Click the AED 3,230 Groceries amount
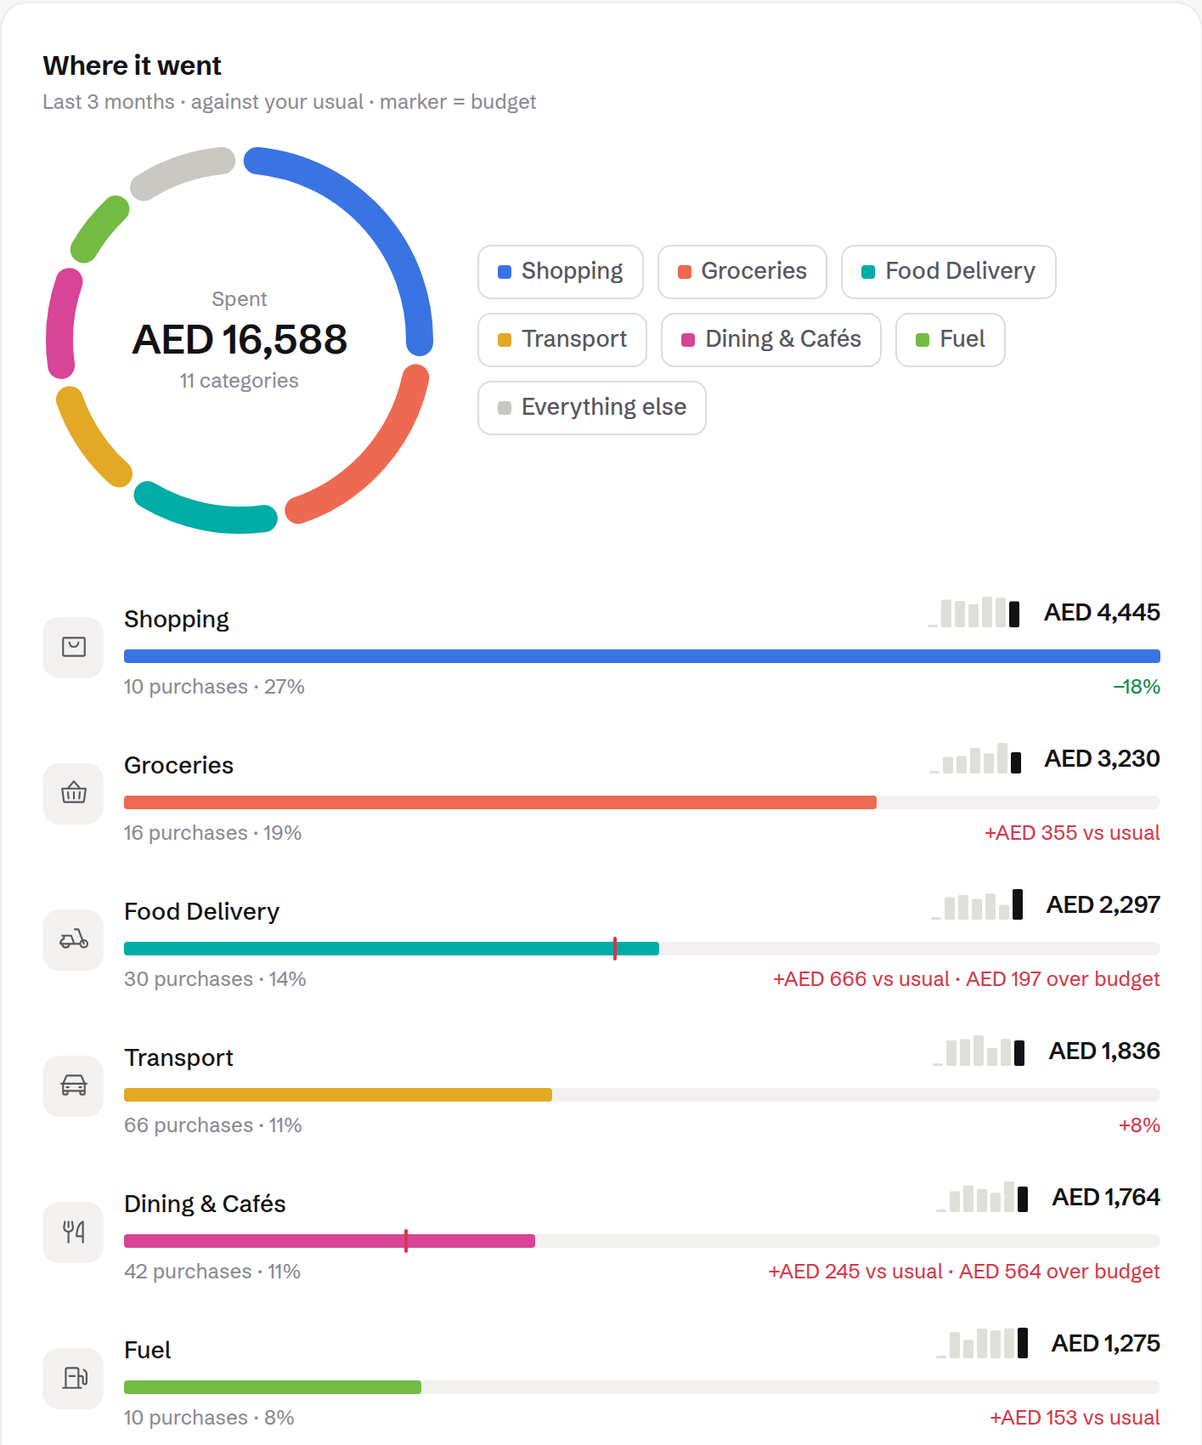 point(1102,758)
